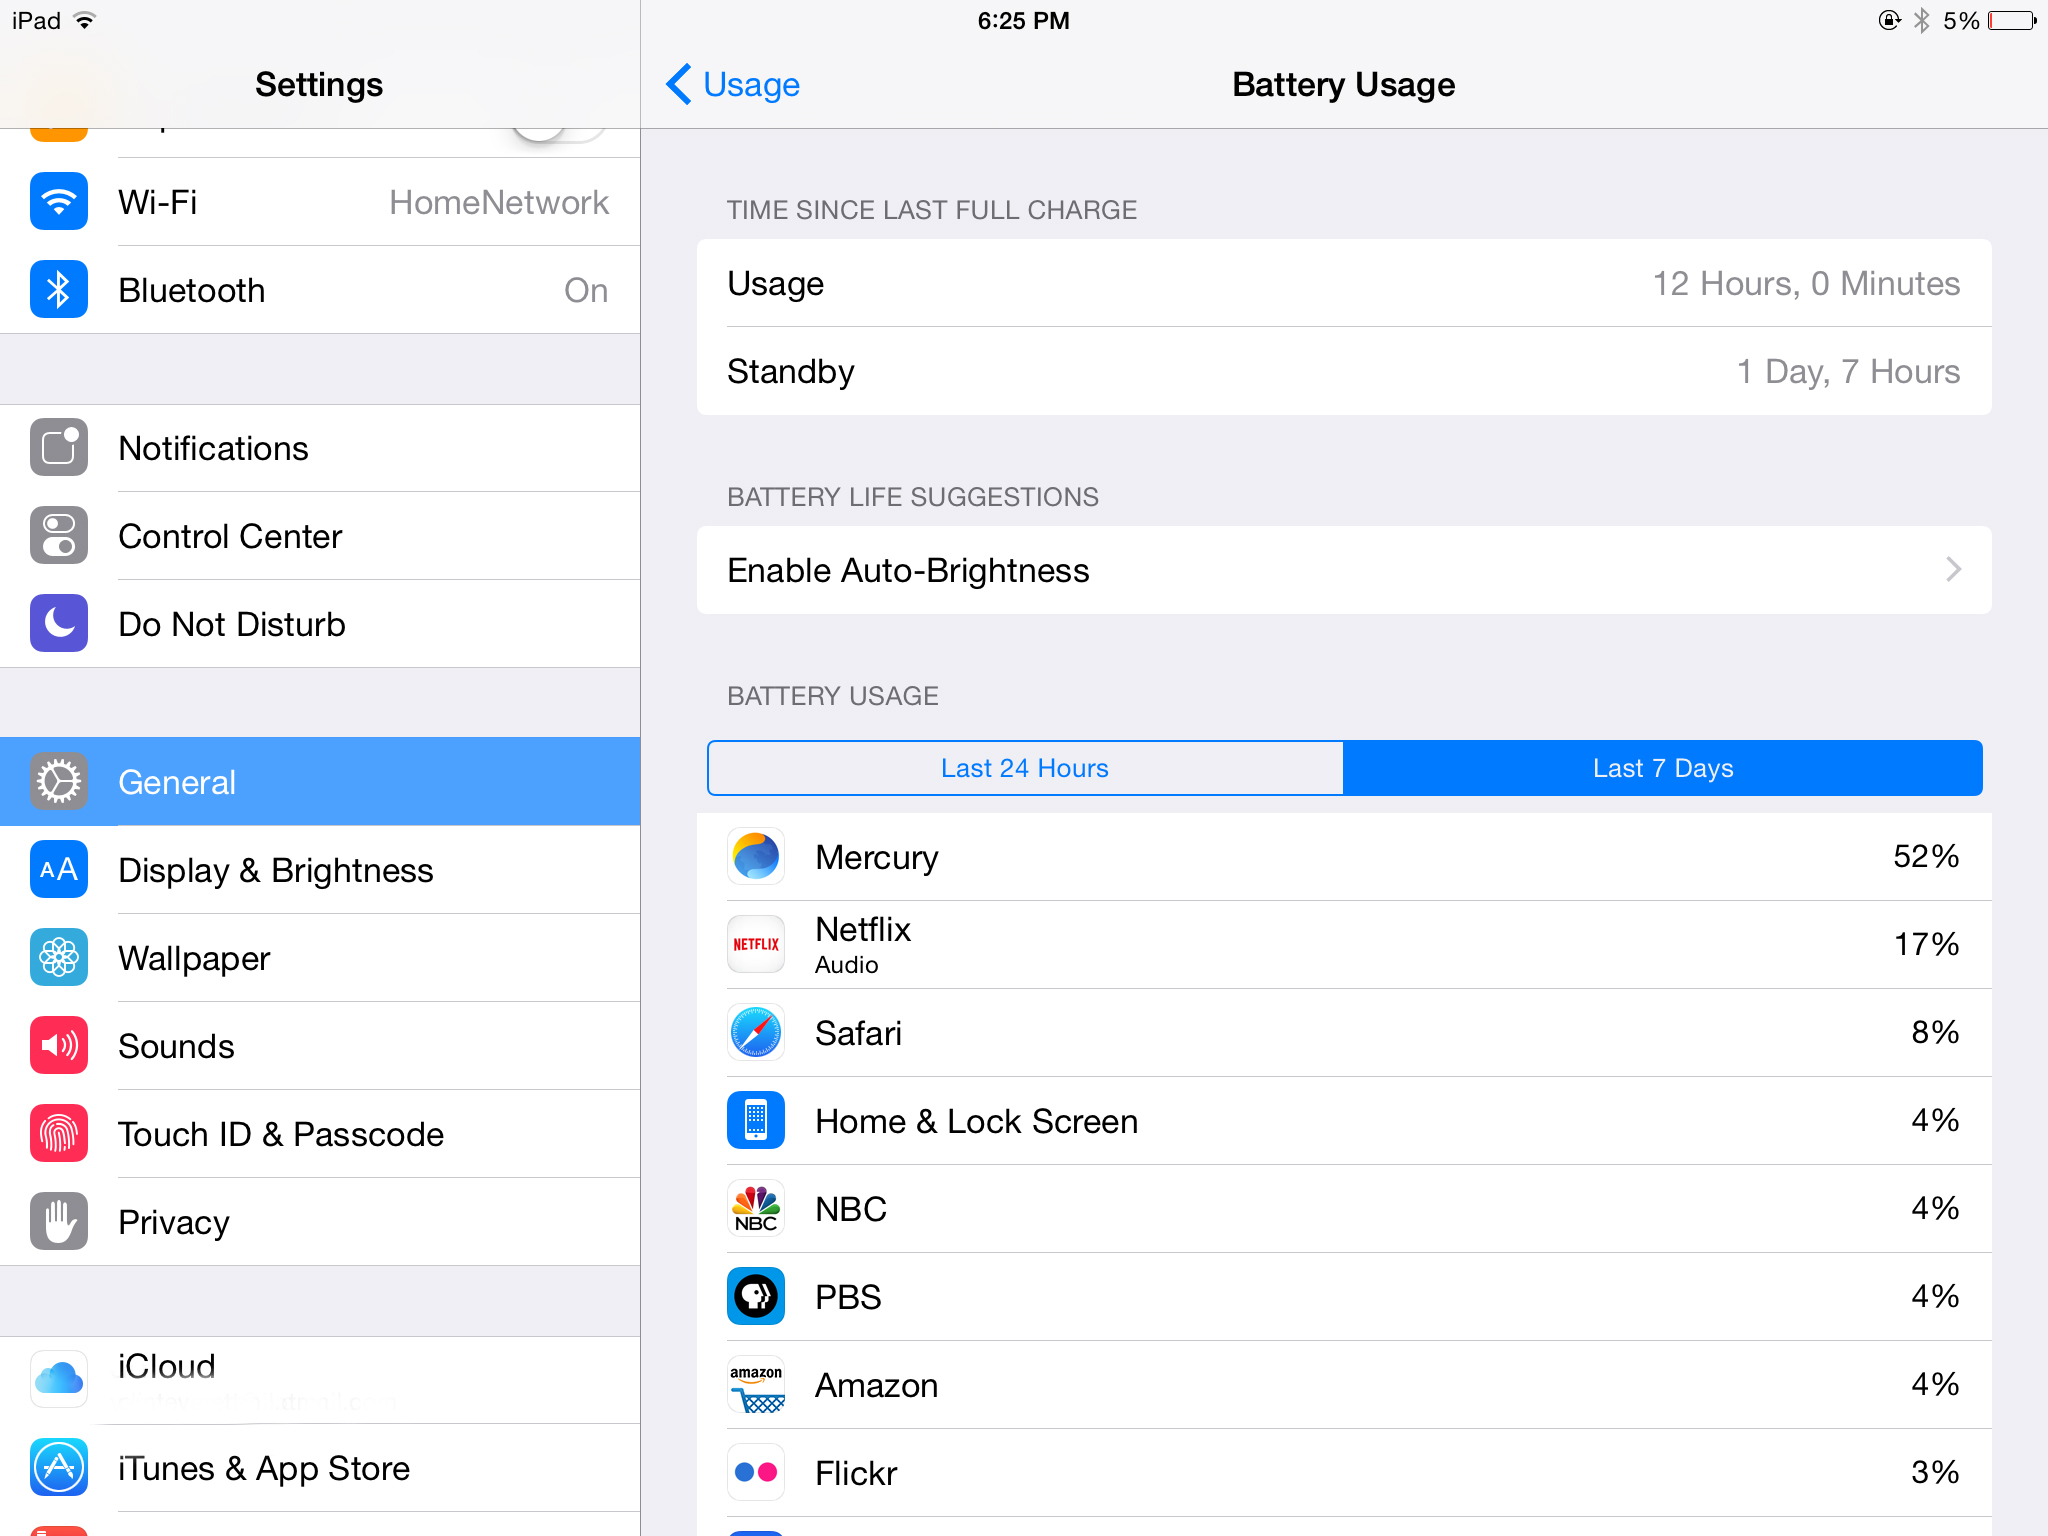The height and width of the screenshot is (1536, 2048).
Task: Open Wi-Fi settings row
Action: pyautogui.click(x=320, y=202)
